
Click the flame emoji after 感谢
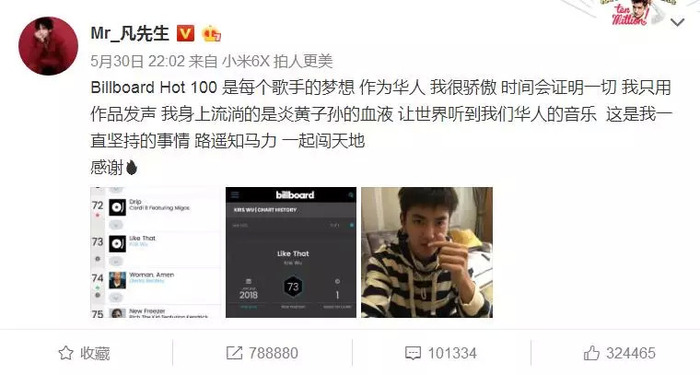point(131,168)
